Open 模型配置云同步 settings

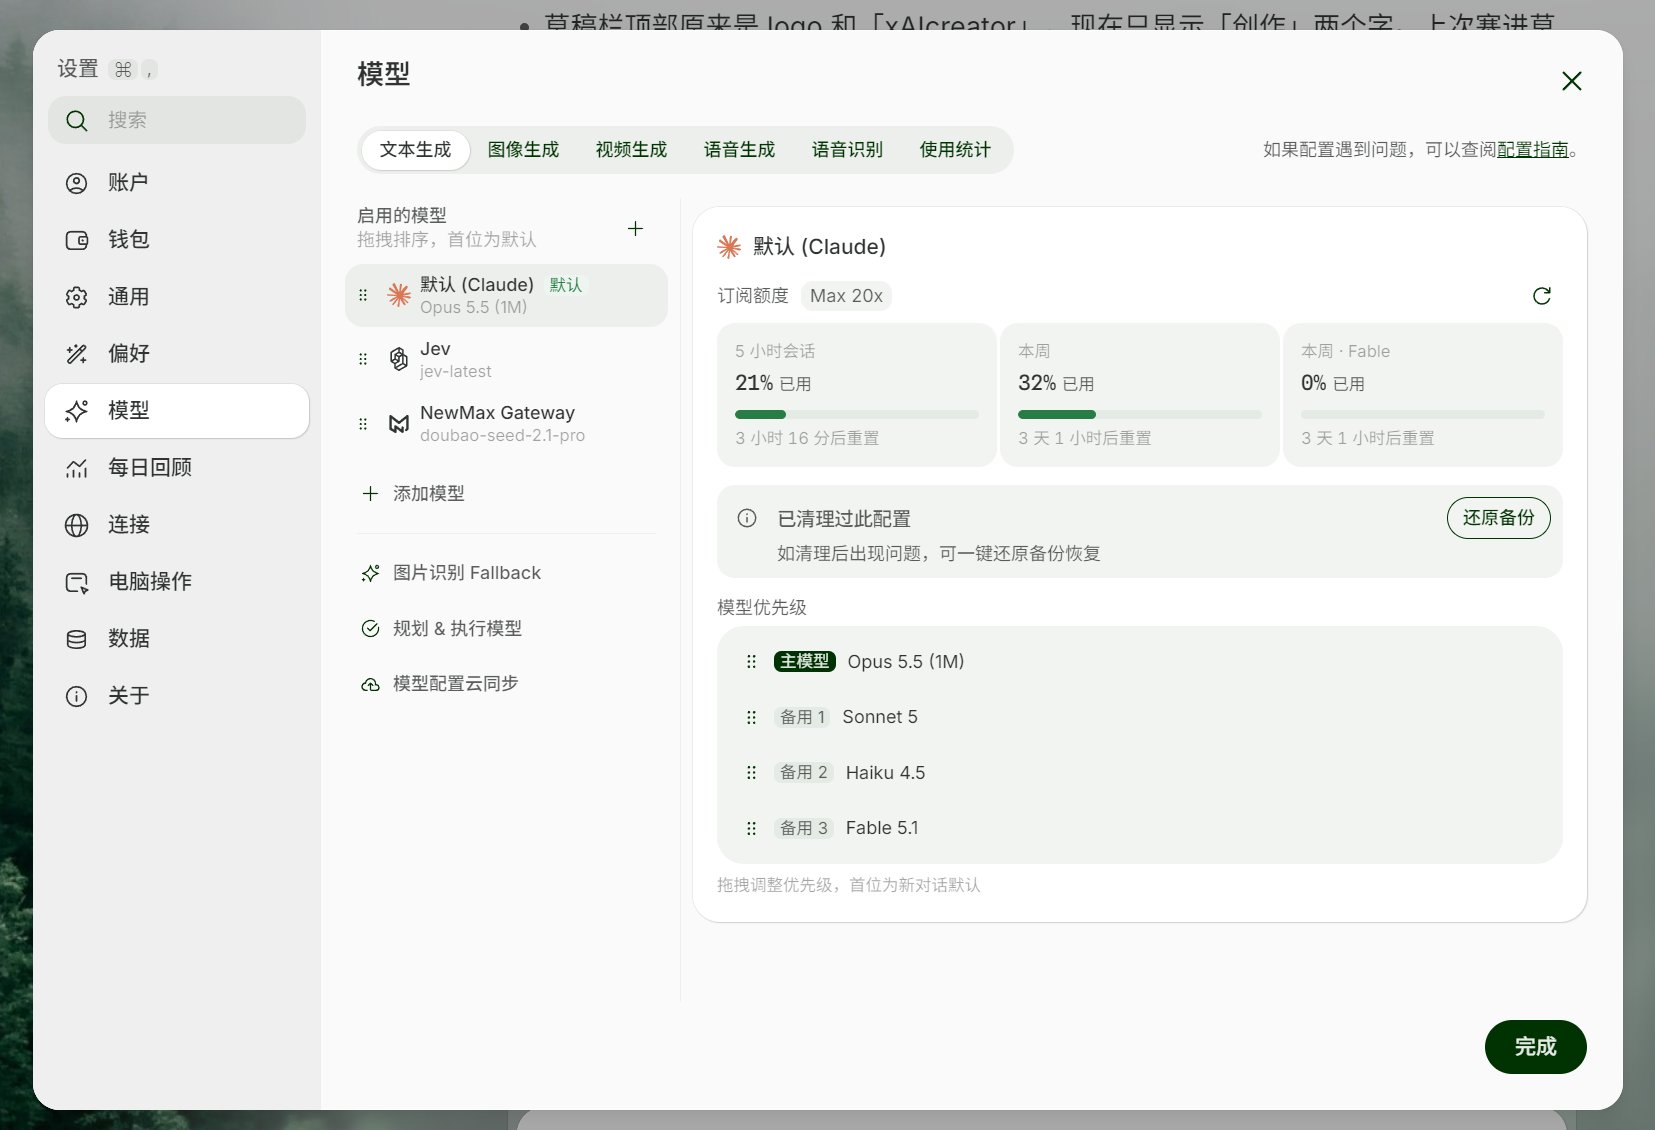point(439,684)
